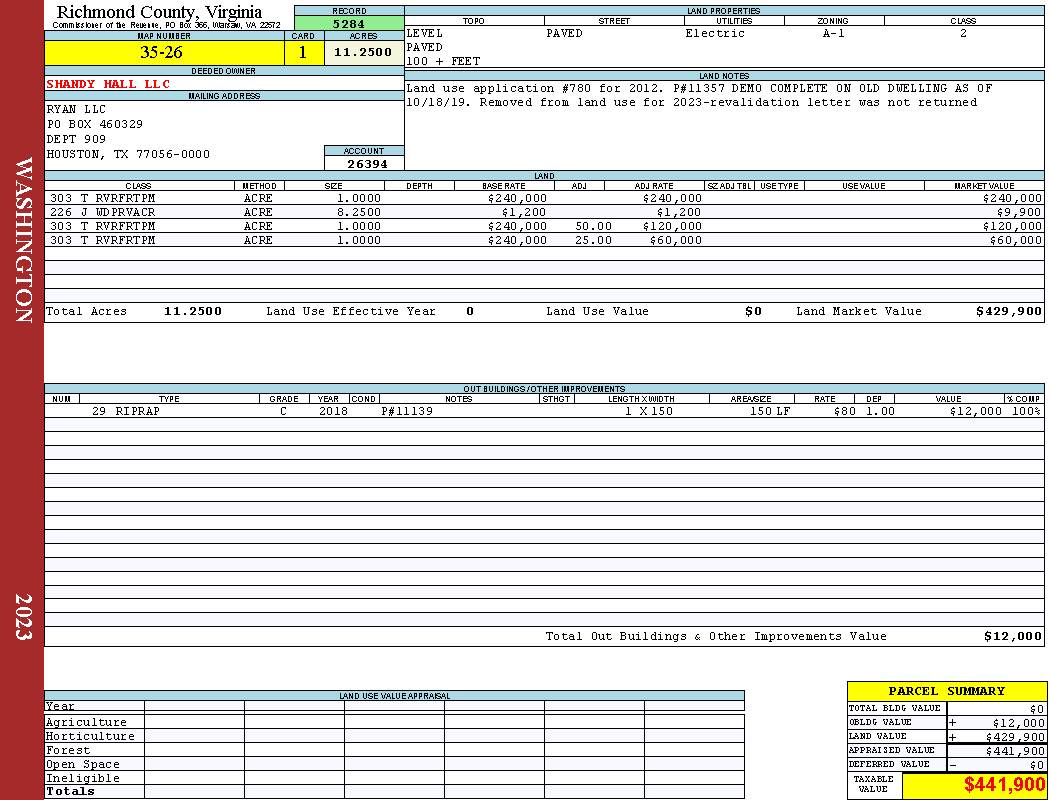The width and height of the screenshot is (1050, 800).
Task: Select account number 26394
Action: point(367,163)
